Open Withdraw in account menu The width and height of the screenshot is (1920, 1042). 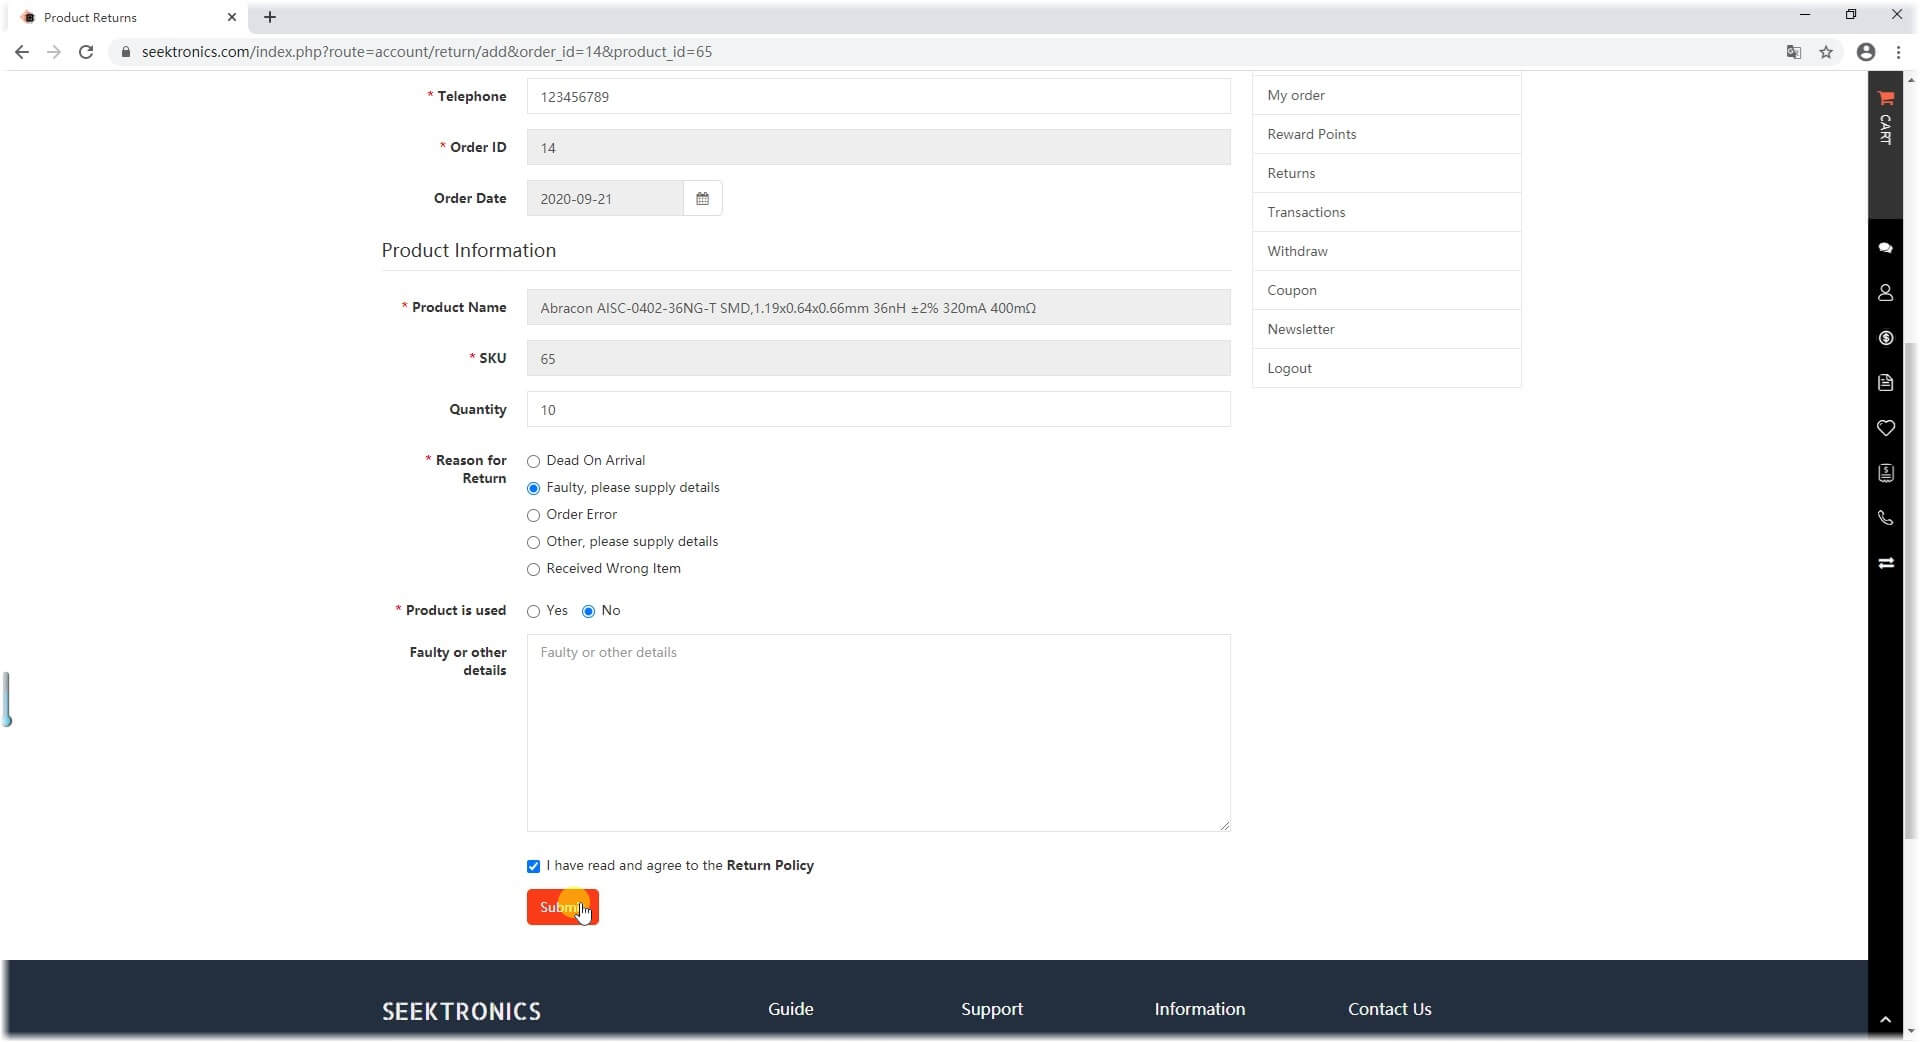coord(1386,251)
